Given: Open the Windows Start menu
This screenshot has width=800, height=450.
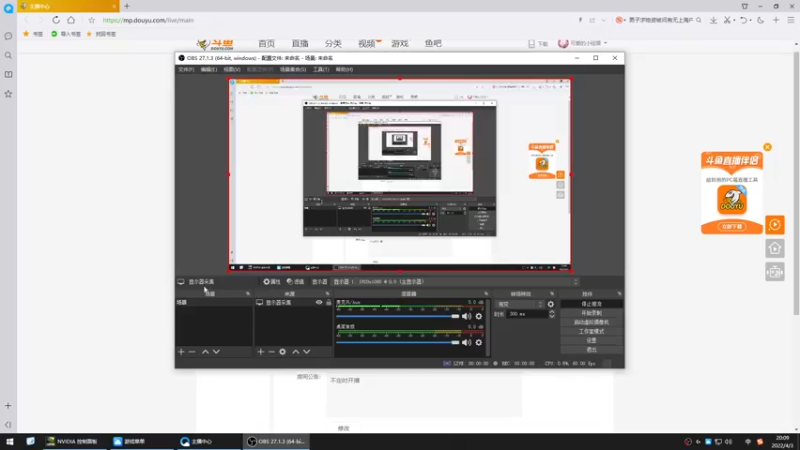Looking at the screenshot, I should point(10,441).
